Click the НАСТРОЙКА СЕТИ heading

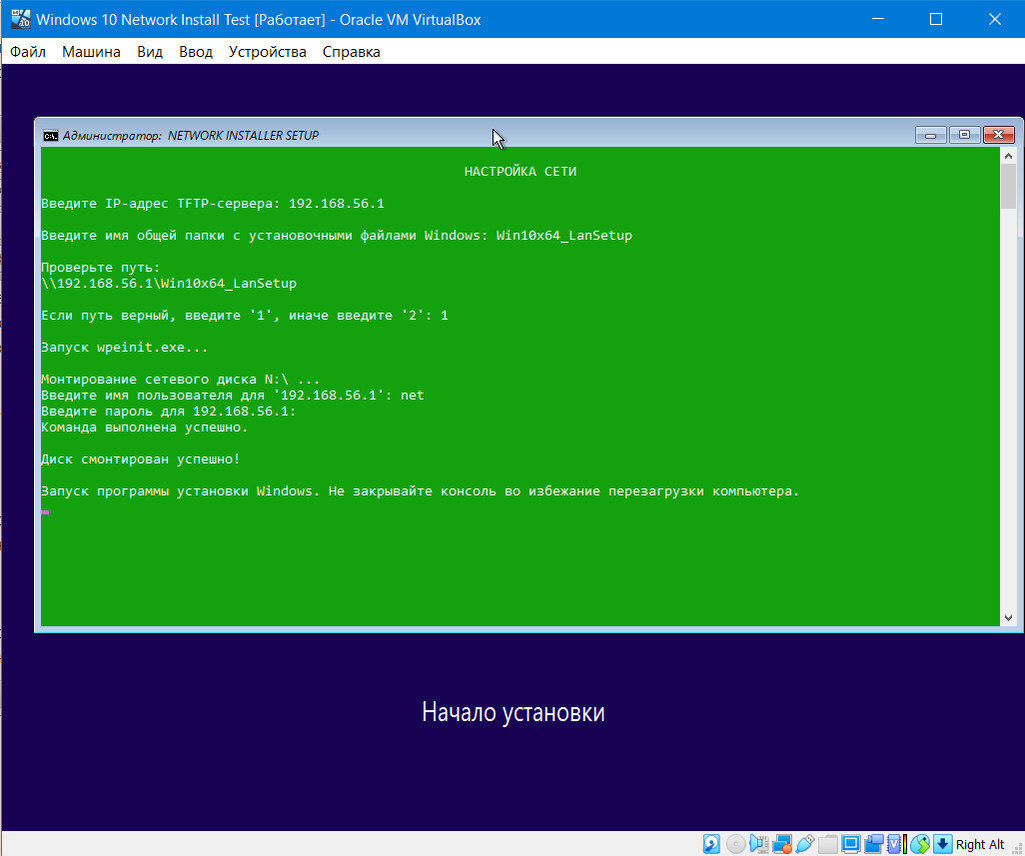(x=520, y=171)
